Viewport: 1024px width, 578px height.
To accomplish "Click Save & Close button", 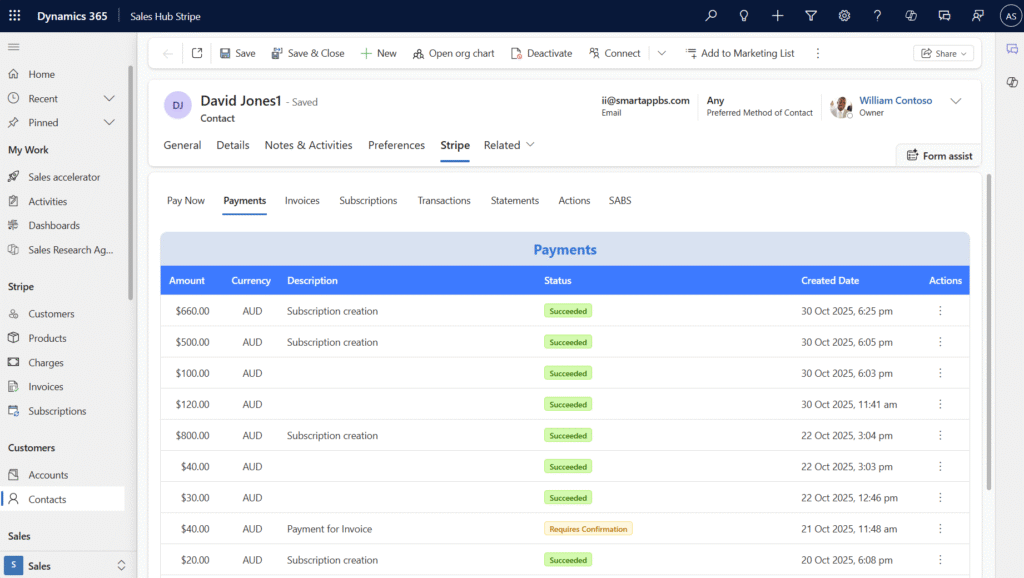I will [x=307, y=53].
